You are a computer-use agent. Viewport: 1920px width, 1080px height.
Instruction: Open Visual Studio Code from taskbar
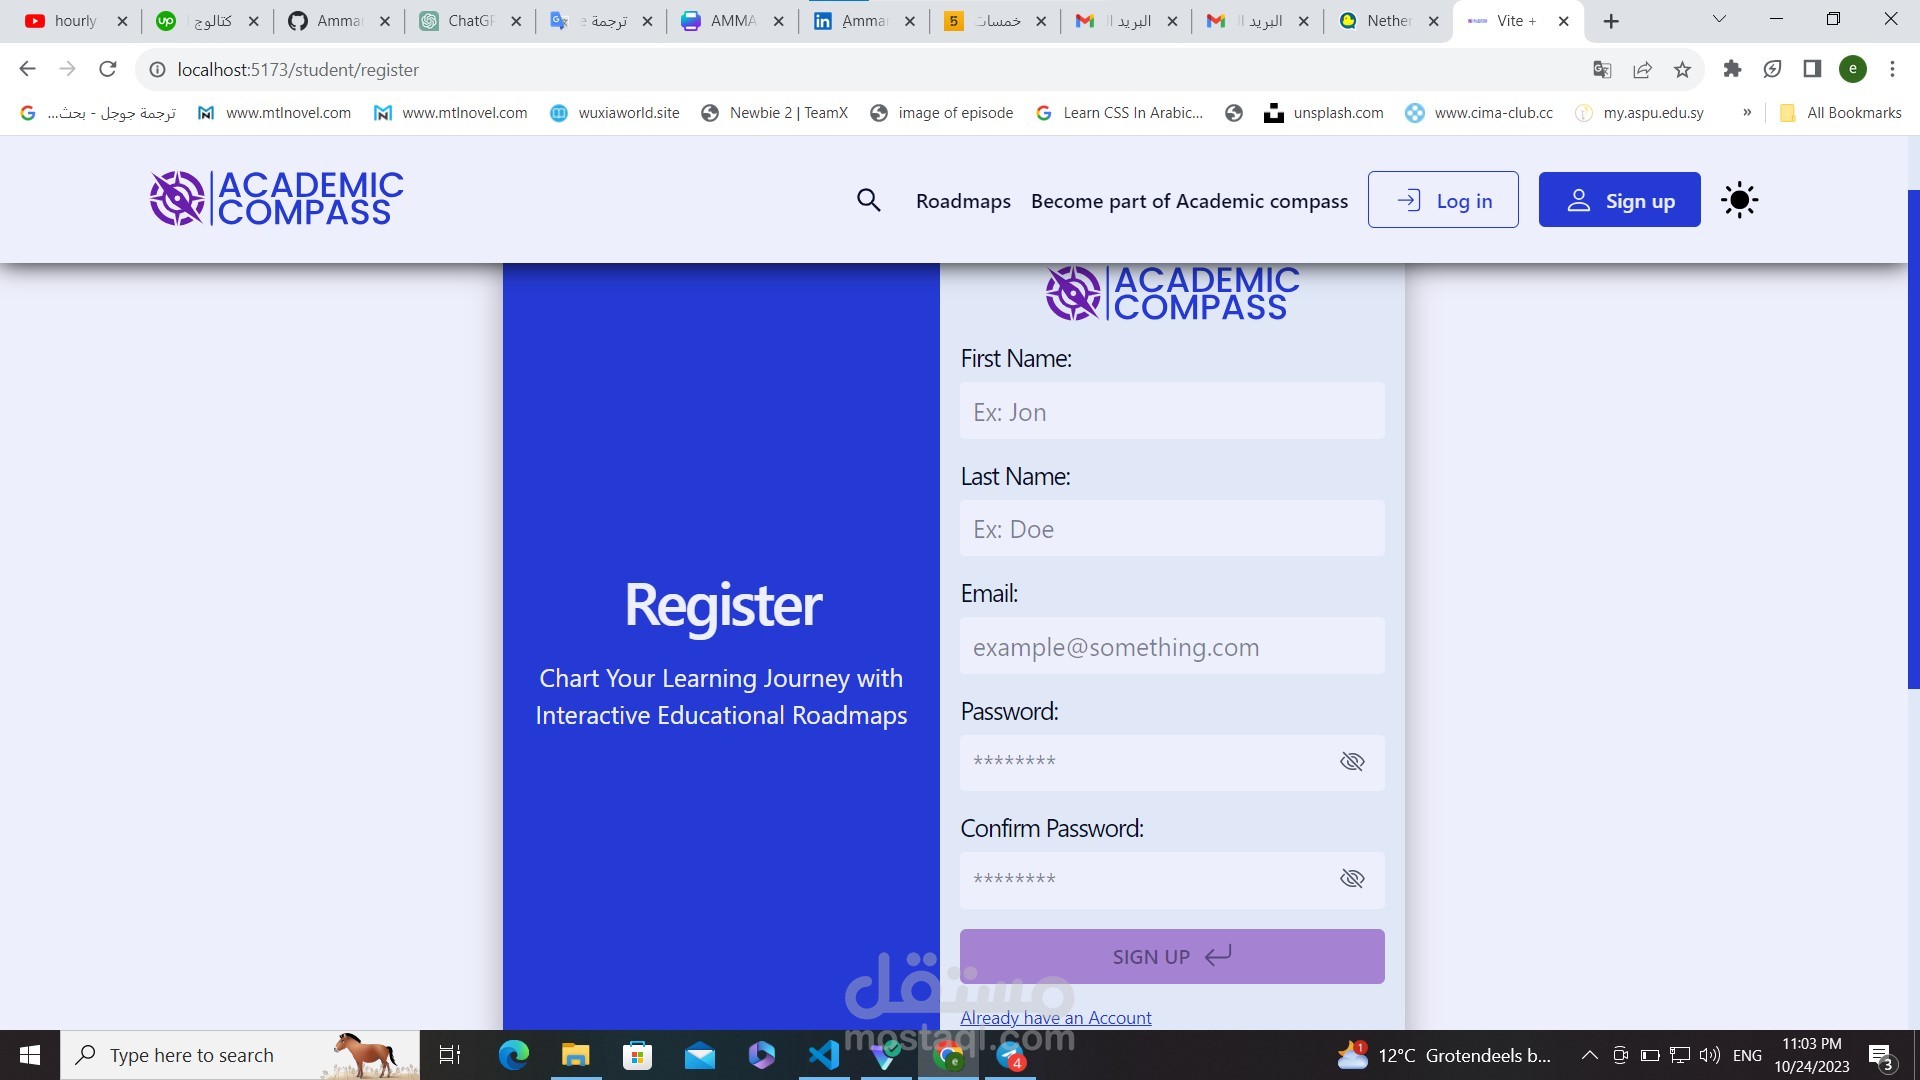click(823, 1055)
